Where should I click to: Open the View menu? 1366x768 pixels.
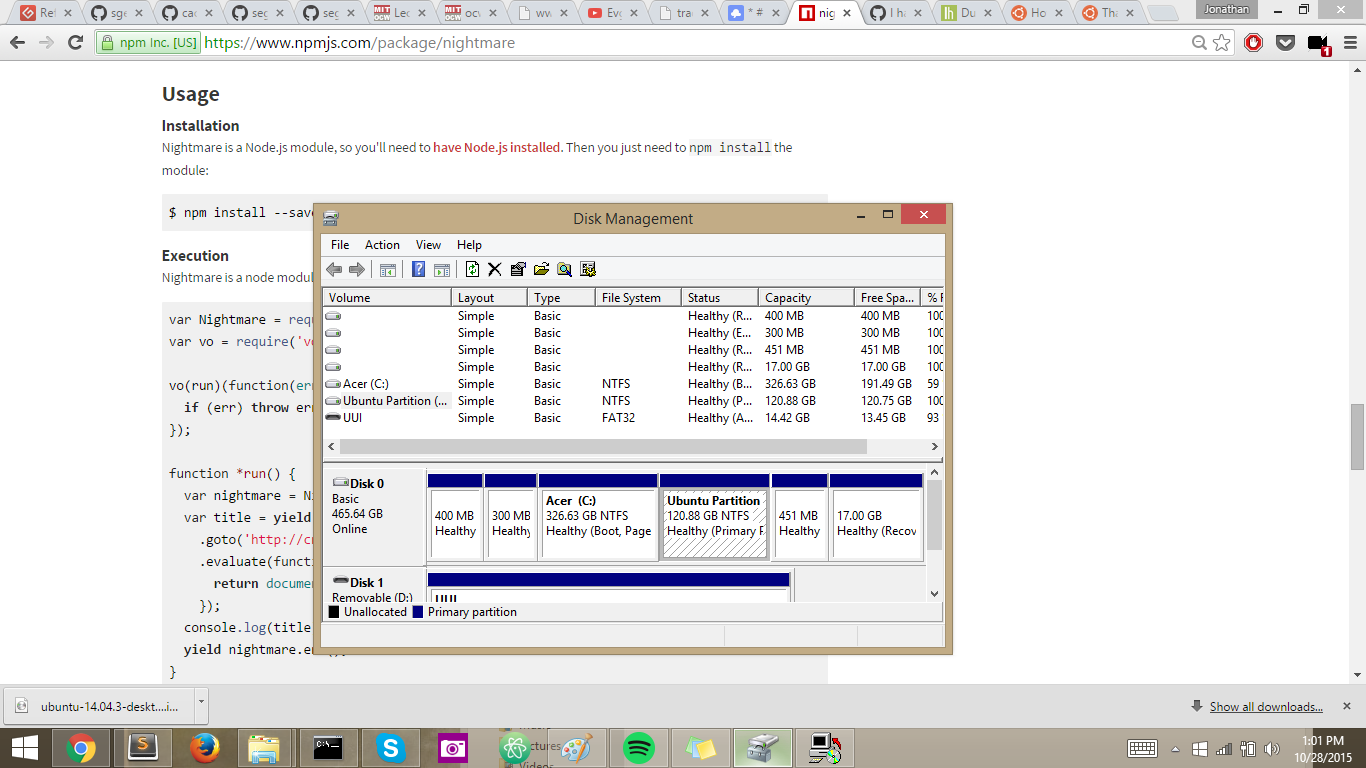[x=428, y=245]
